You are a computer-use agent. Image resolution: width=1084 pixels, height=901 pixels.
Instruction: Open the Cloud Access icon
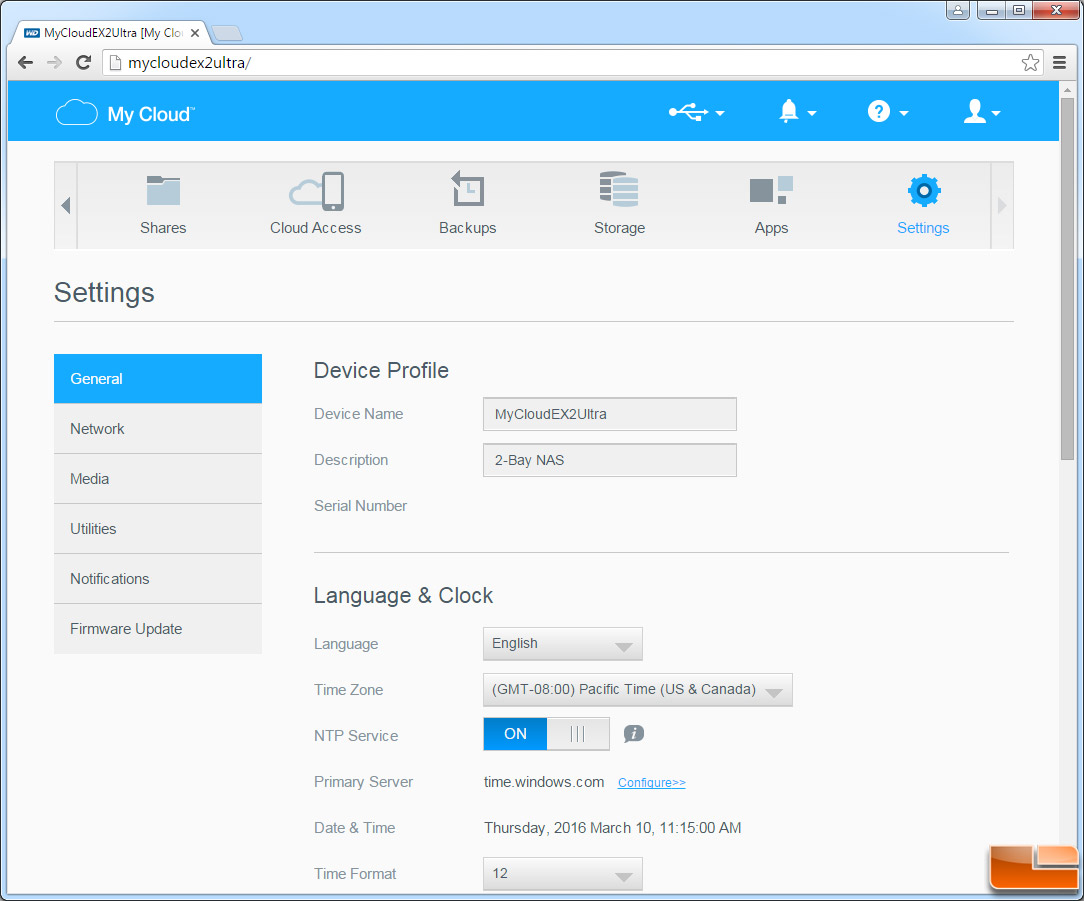(316, 191)
